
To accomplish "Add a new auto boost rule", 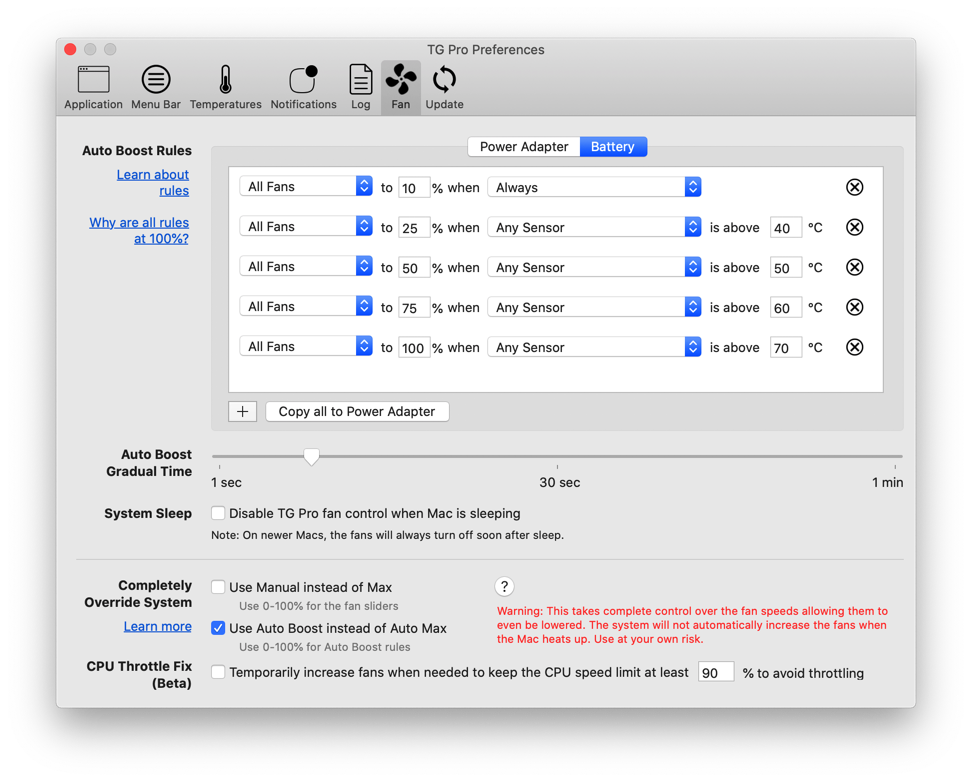I will [x=242, y=411].
